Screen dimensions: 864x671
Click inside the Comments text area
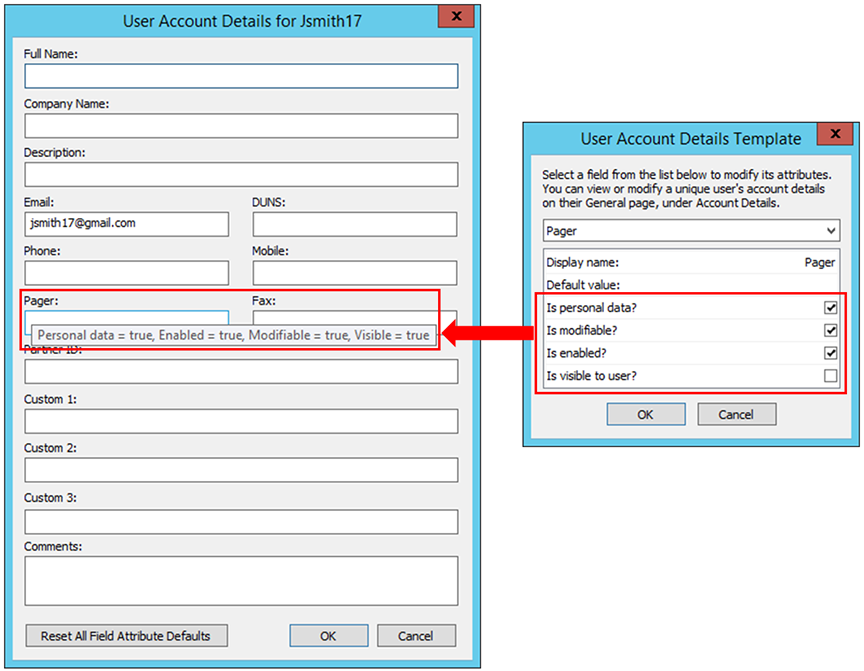click(241, 581)
